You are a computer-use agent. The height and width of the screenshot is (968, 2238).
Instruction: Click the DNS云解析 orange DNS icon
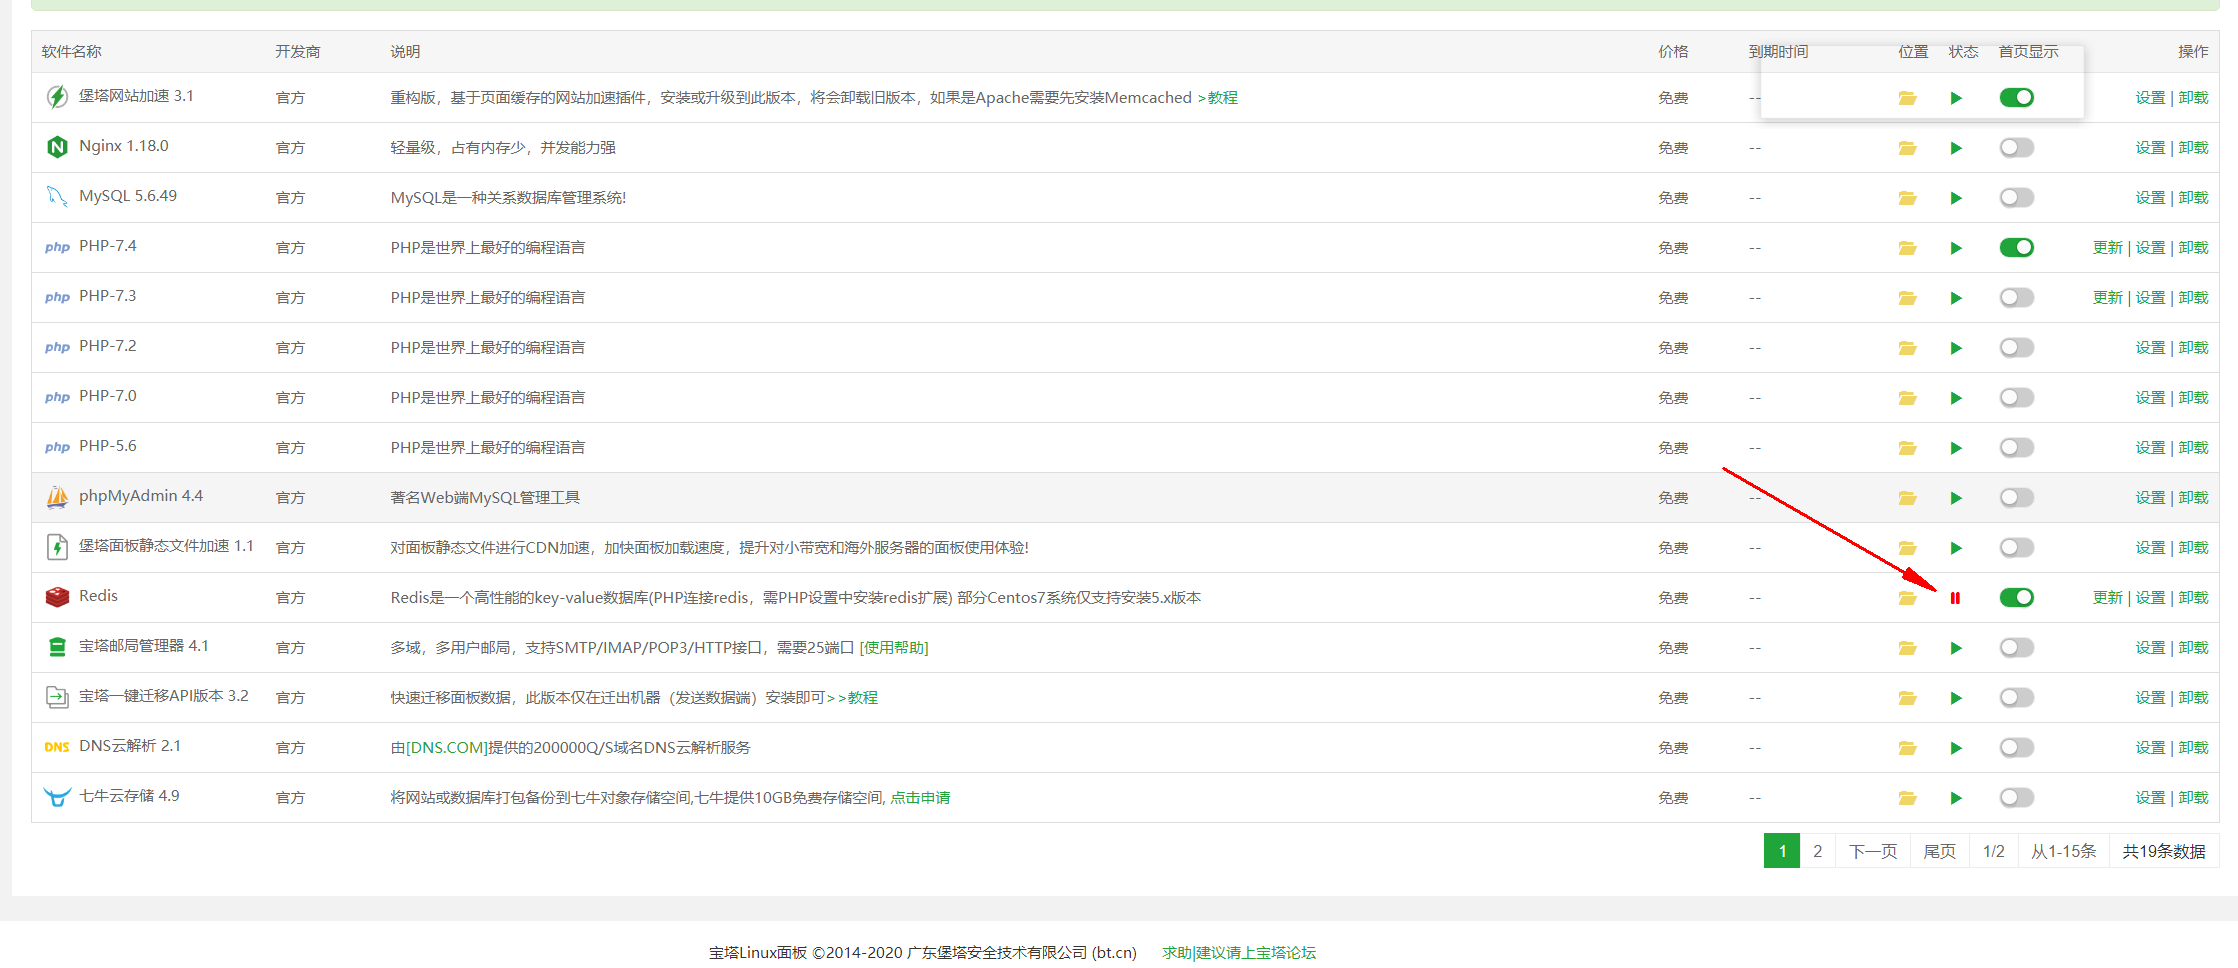point(57,747)
